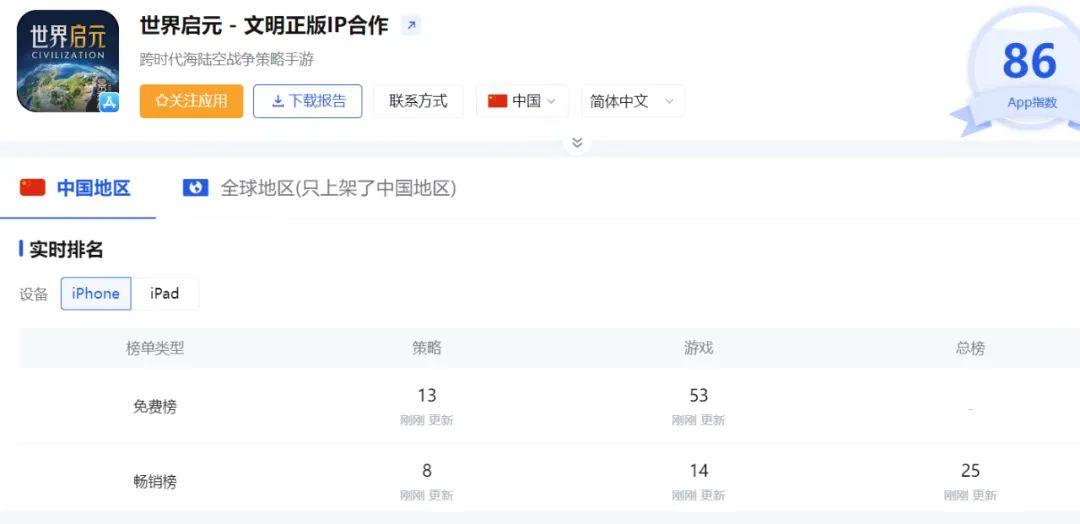Select the iPhone device option
The image size is (1080, 524).
pyautogui.click(x=96, y=293)
